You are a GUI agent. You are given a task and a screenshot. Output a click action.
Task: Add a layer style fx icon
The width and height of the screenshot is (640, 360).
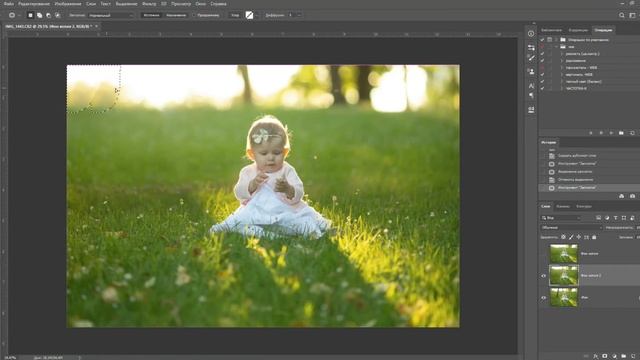coord(596,356)
